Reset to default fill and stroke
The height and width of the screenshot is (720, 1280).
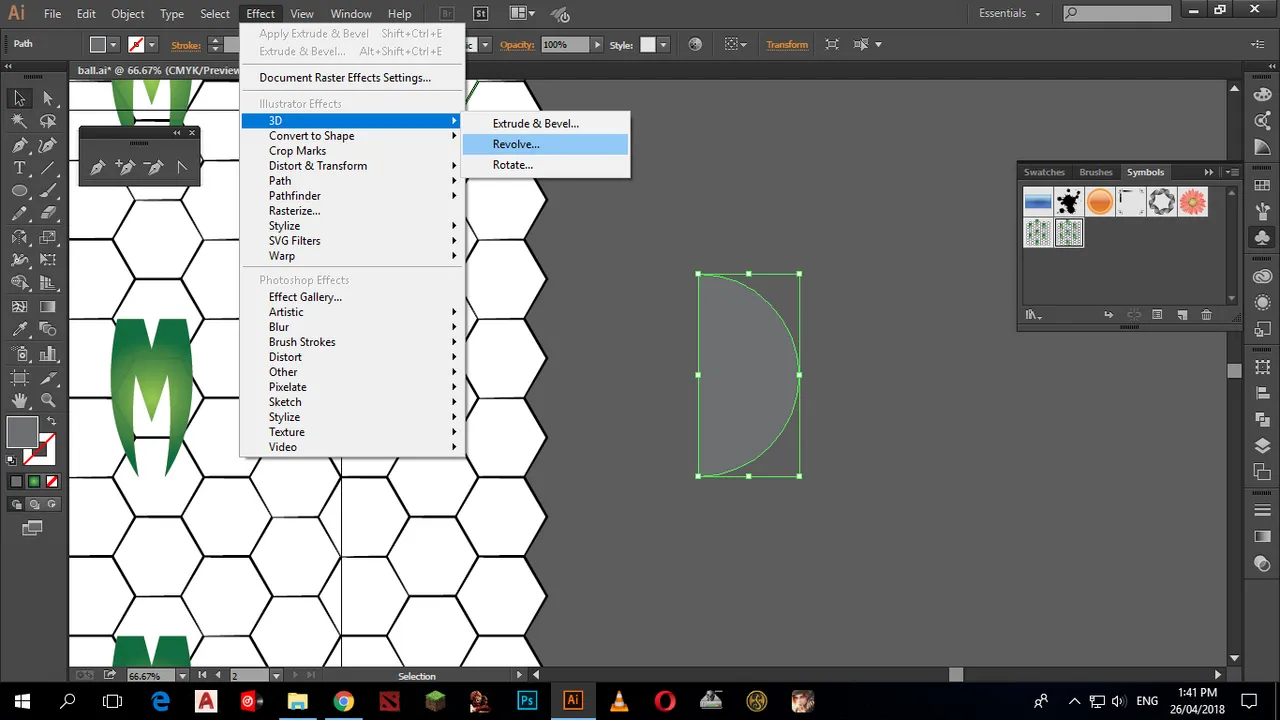pyautogui.click(x=12, y=460)
